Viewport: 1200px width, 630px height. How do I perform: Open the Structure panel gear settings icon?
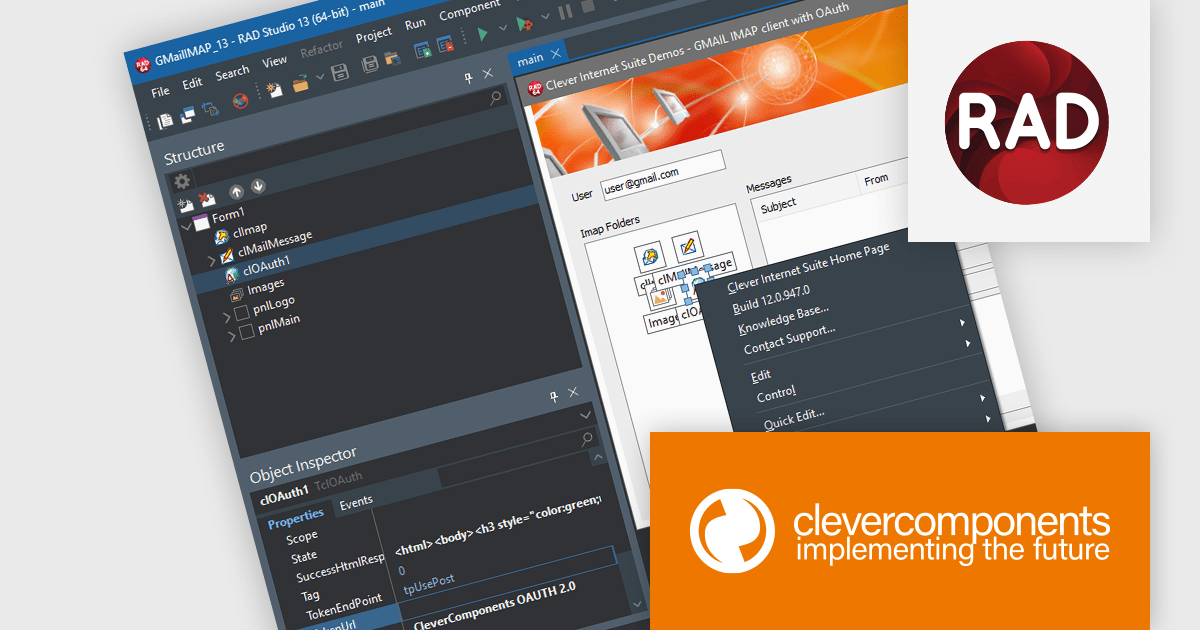pyautogui.click(x=179, y=180)
